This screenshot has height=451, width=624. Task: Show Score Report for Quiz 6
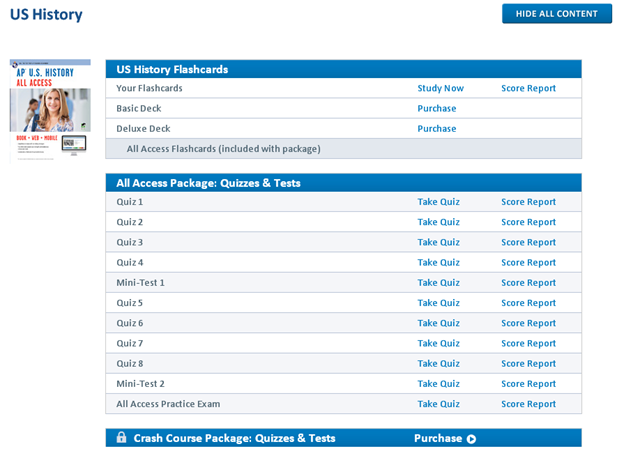(528, 323)
